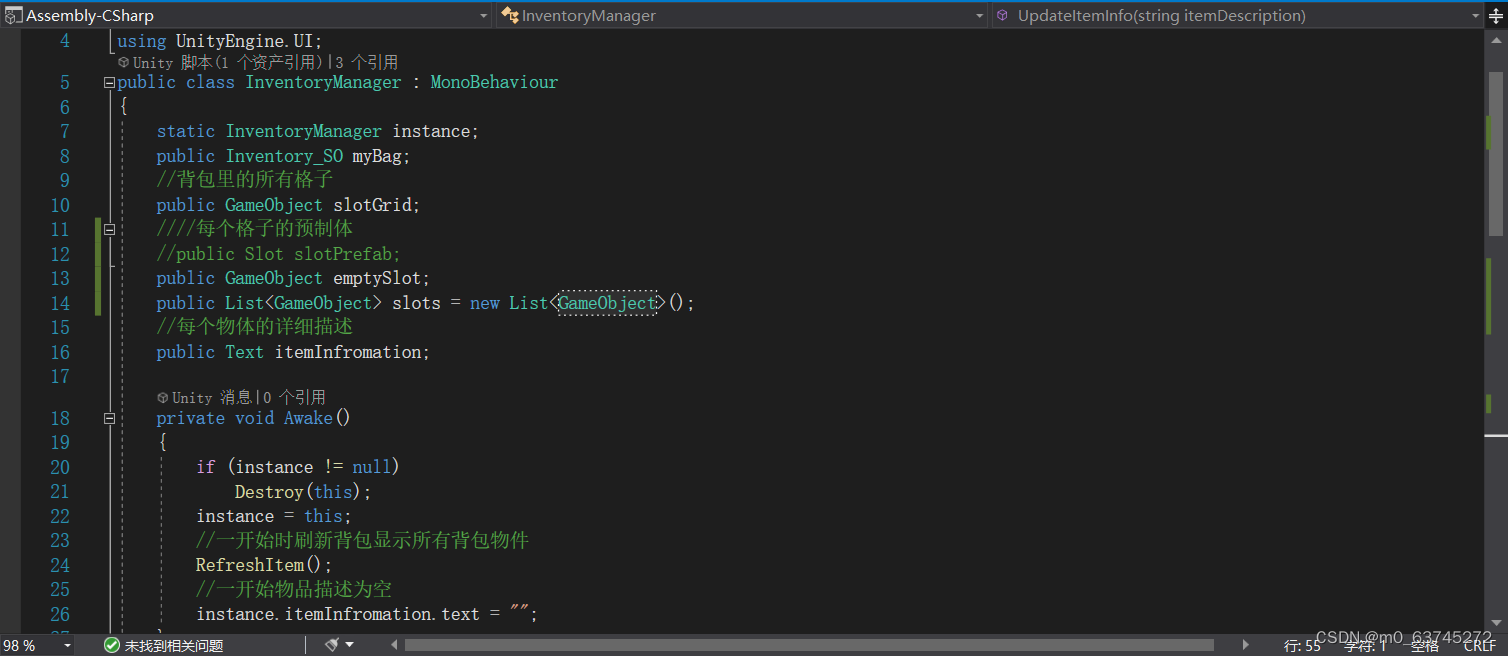The height and width of the screenshot is (656, 1508).
Task: Click the 'Inventory_SO' type on line 8
Action: tap(284, 156)
